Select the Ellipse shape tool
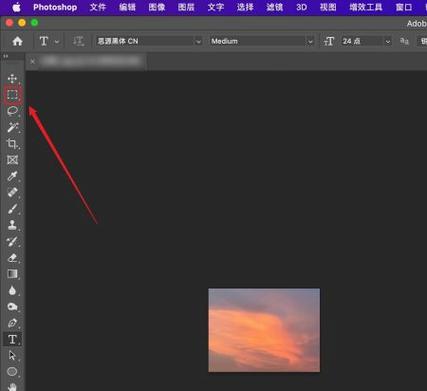The image size is (427, 391). pyautogui.click(x=12, y=371)
